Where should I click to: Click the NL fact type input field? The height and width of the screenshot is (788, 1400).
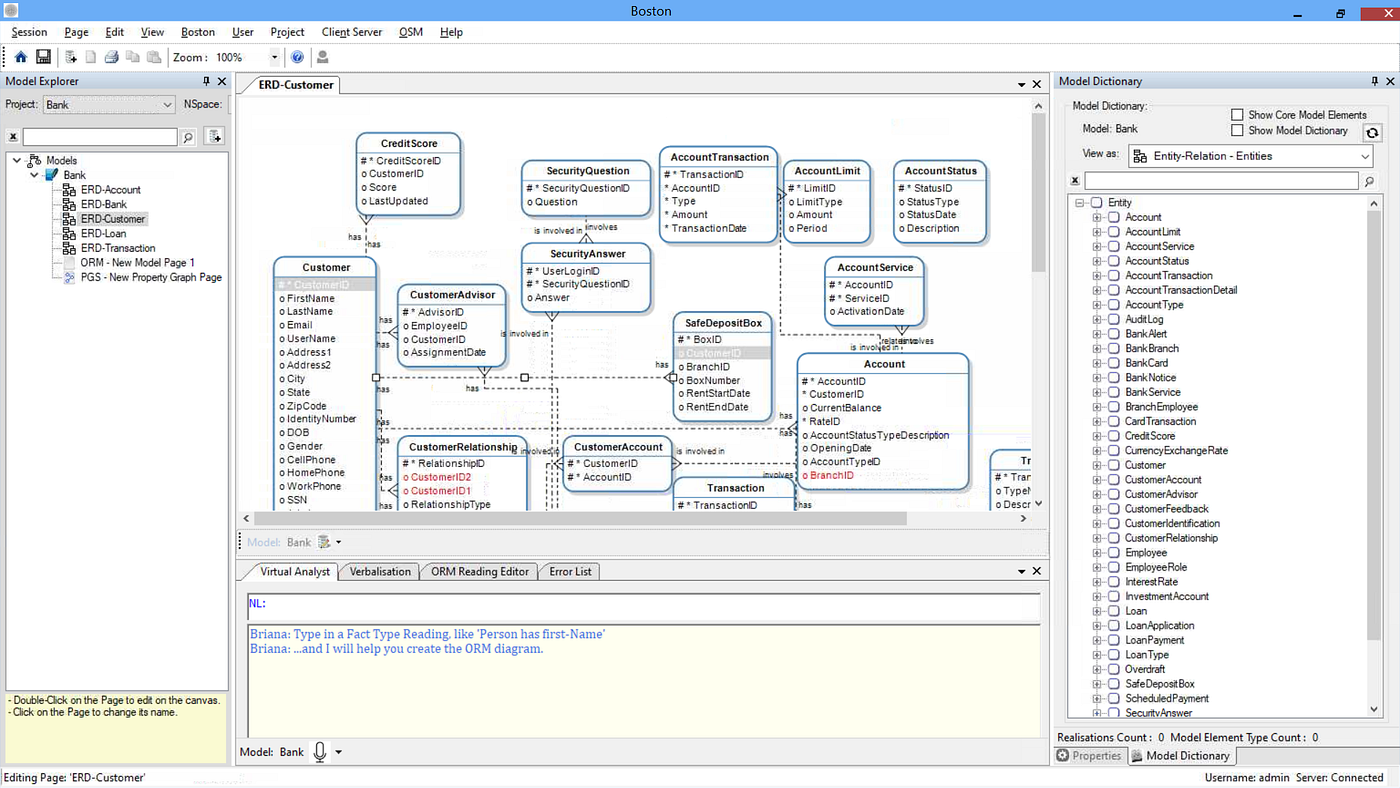(x=643, y=605)
